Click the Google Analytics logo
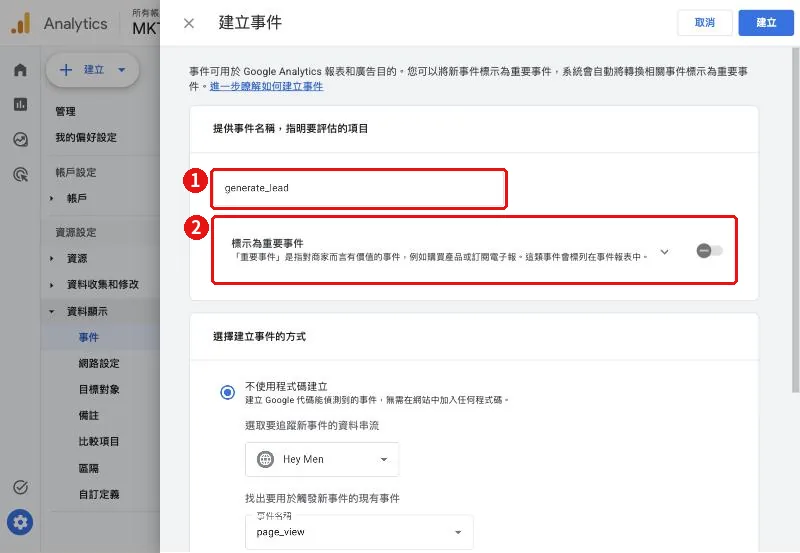The image size is (800, 553). tap(20, 23)
